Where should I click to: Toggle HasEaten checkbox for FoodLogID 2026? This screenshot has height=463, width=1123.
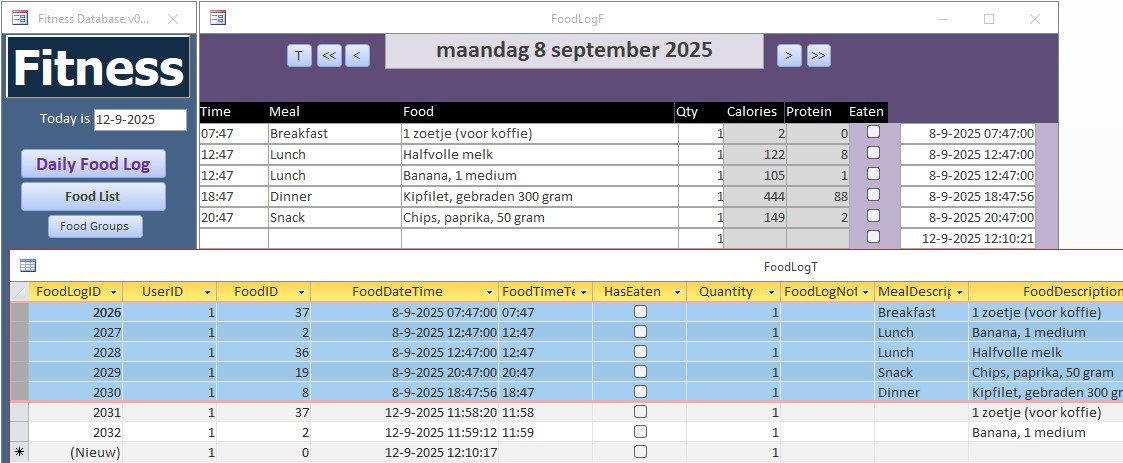coord(640,312)
